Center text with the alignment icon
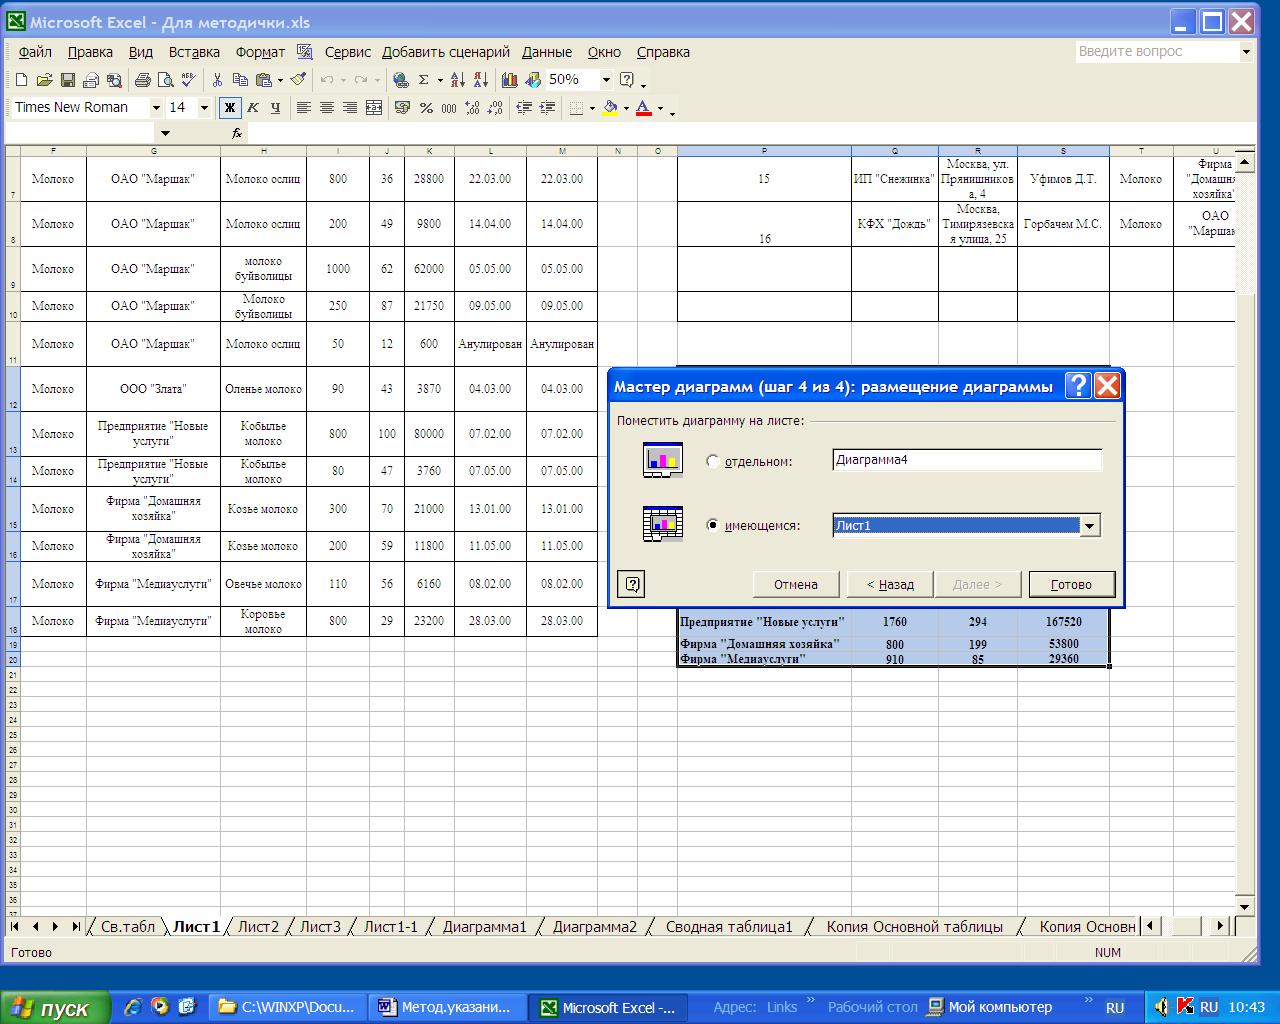Screen dimensions: 1280x1024 tap(327, 108)
